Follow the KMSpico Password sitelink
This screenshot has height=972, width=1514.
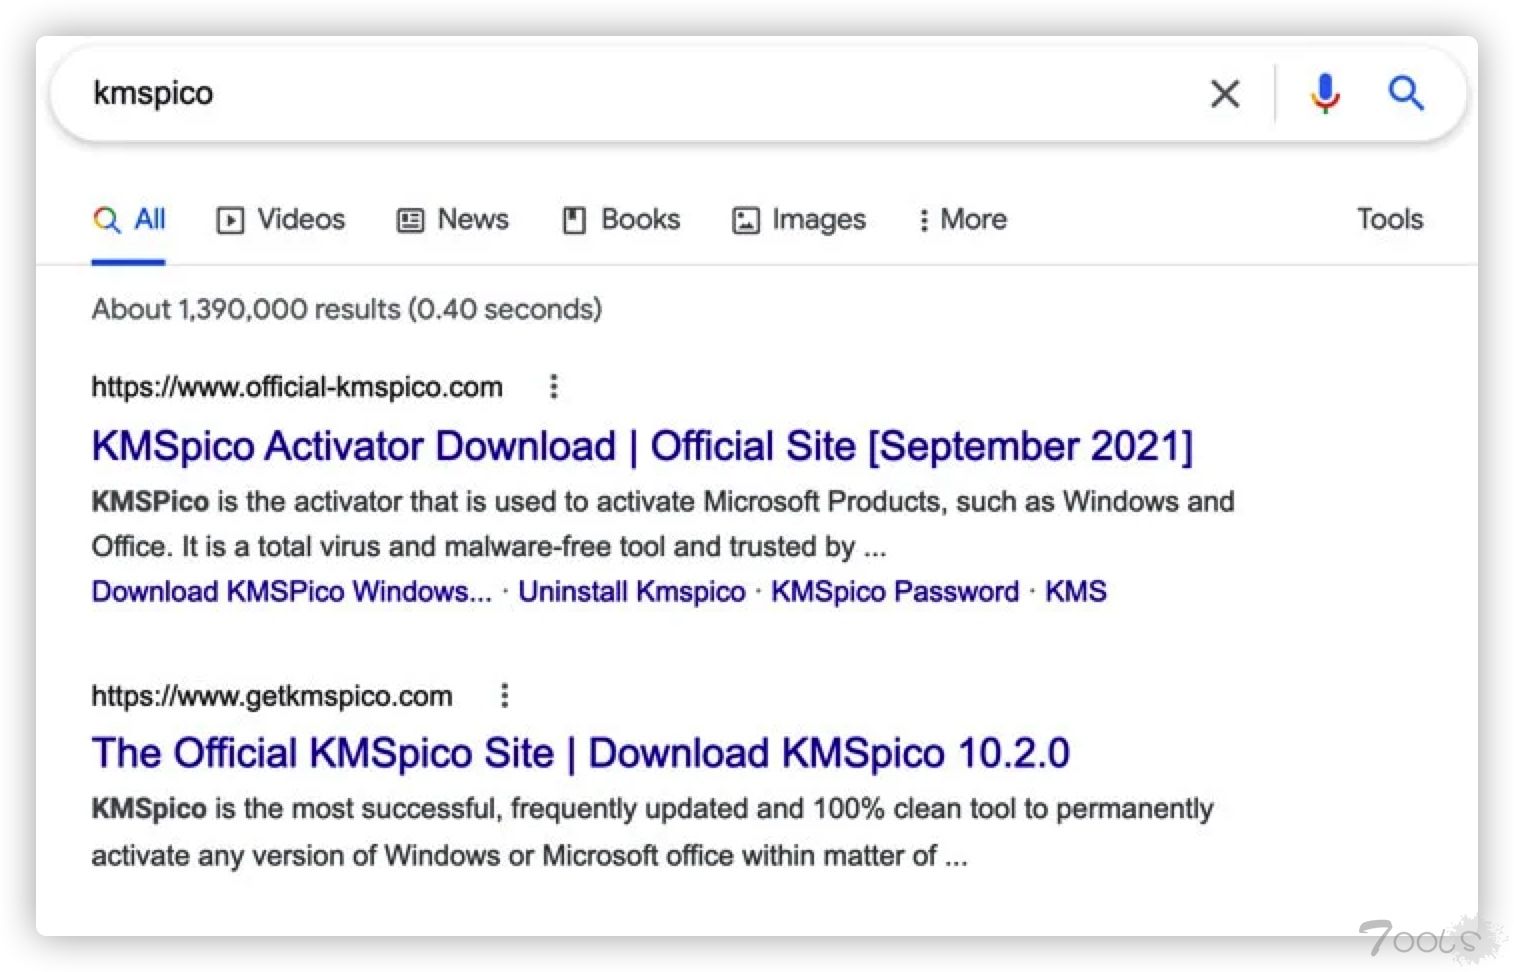pyautogui.click(x=894, y=591)
